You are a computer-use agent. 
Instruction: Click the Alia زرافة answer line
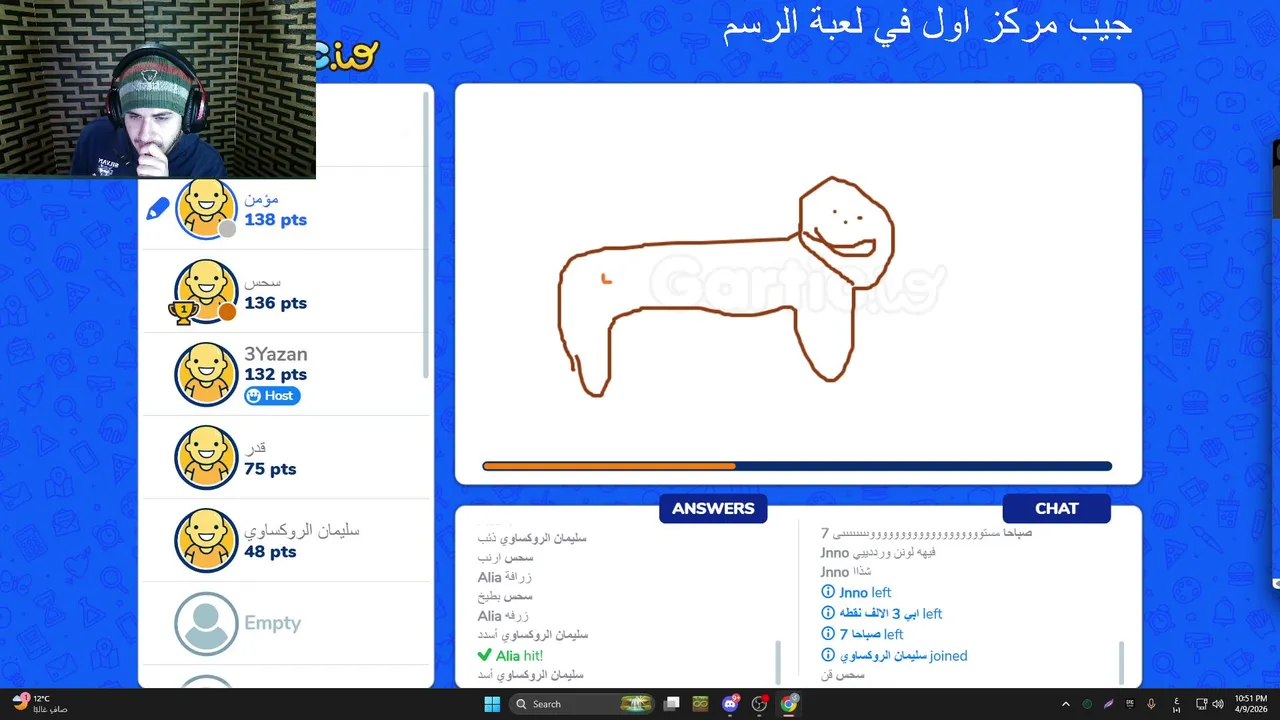[x=504, y=577]
